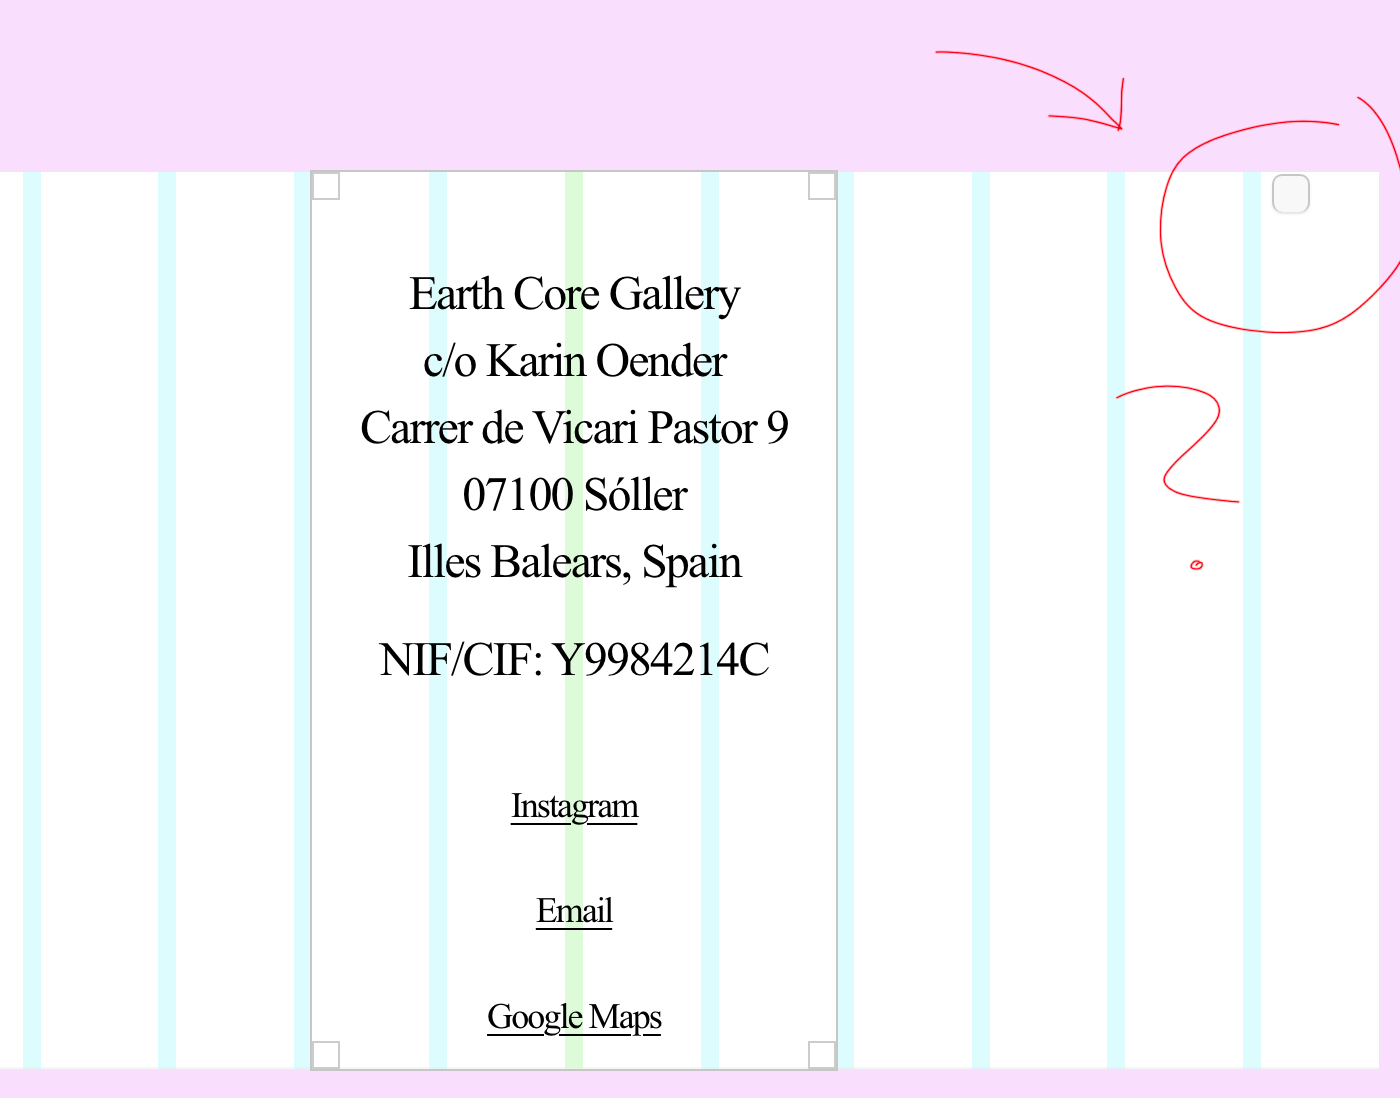Click the Email link
The height and width of the screenshot is (1098, 1400).
tap(574, 911)
